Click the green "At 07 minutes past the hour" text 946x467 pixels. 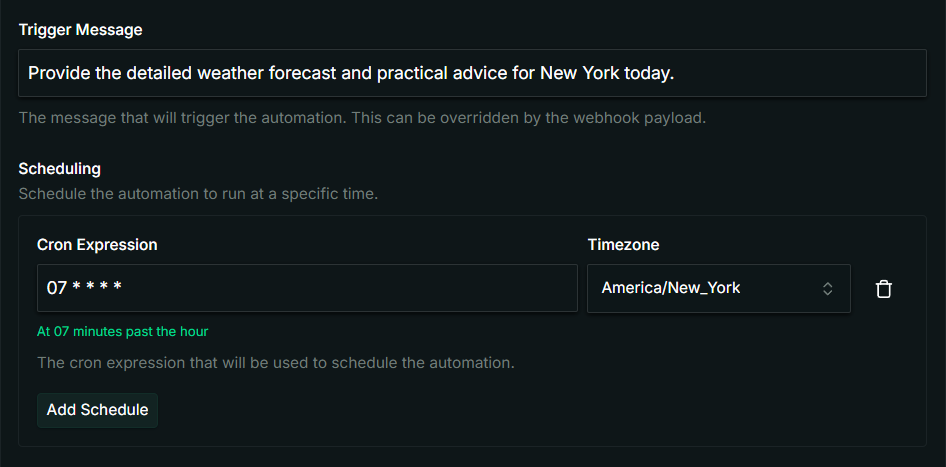pyautogui.click(x=122, y=331)
